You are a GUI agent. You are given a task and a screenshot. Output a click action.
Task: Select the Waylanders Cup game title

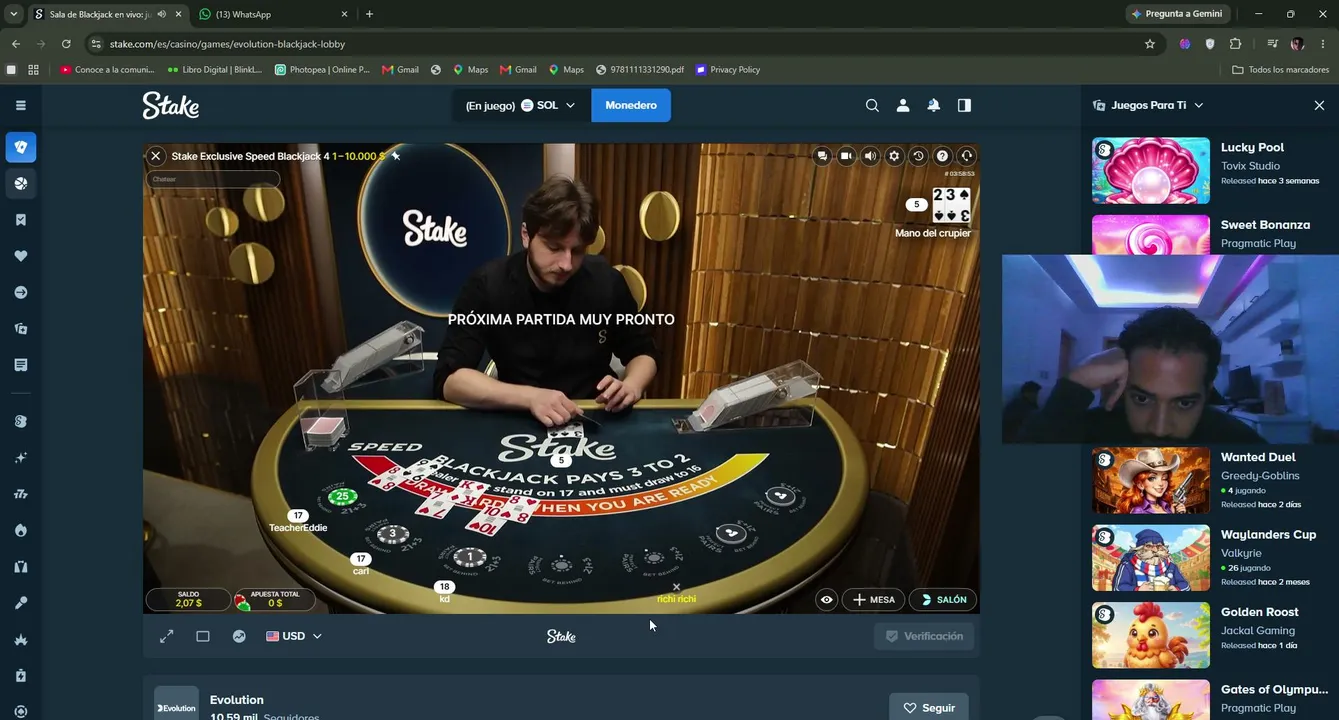pyautogui.click(x=1269, y=535)
